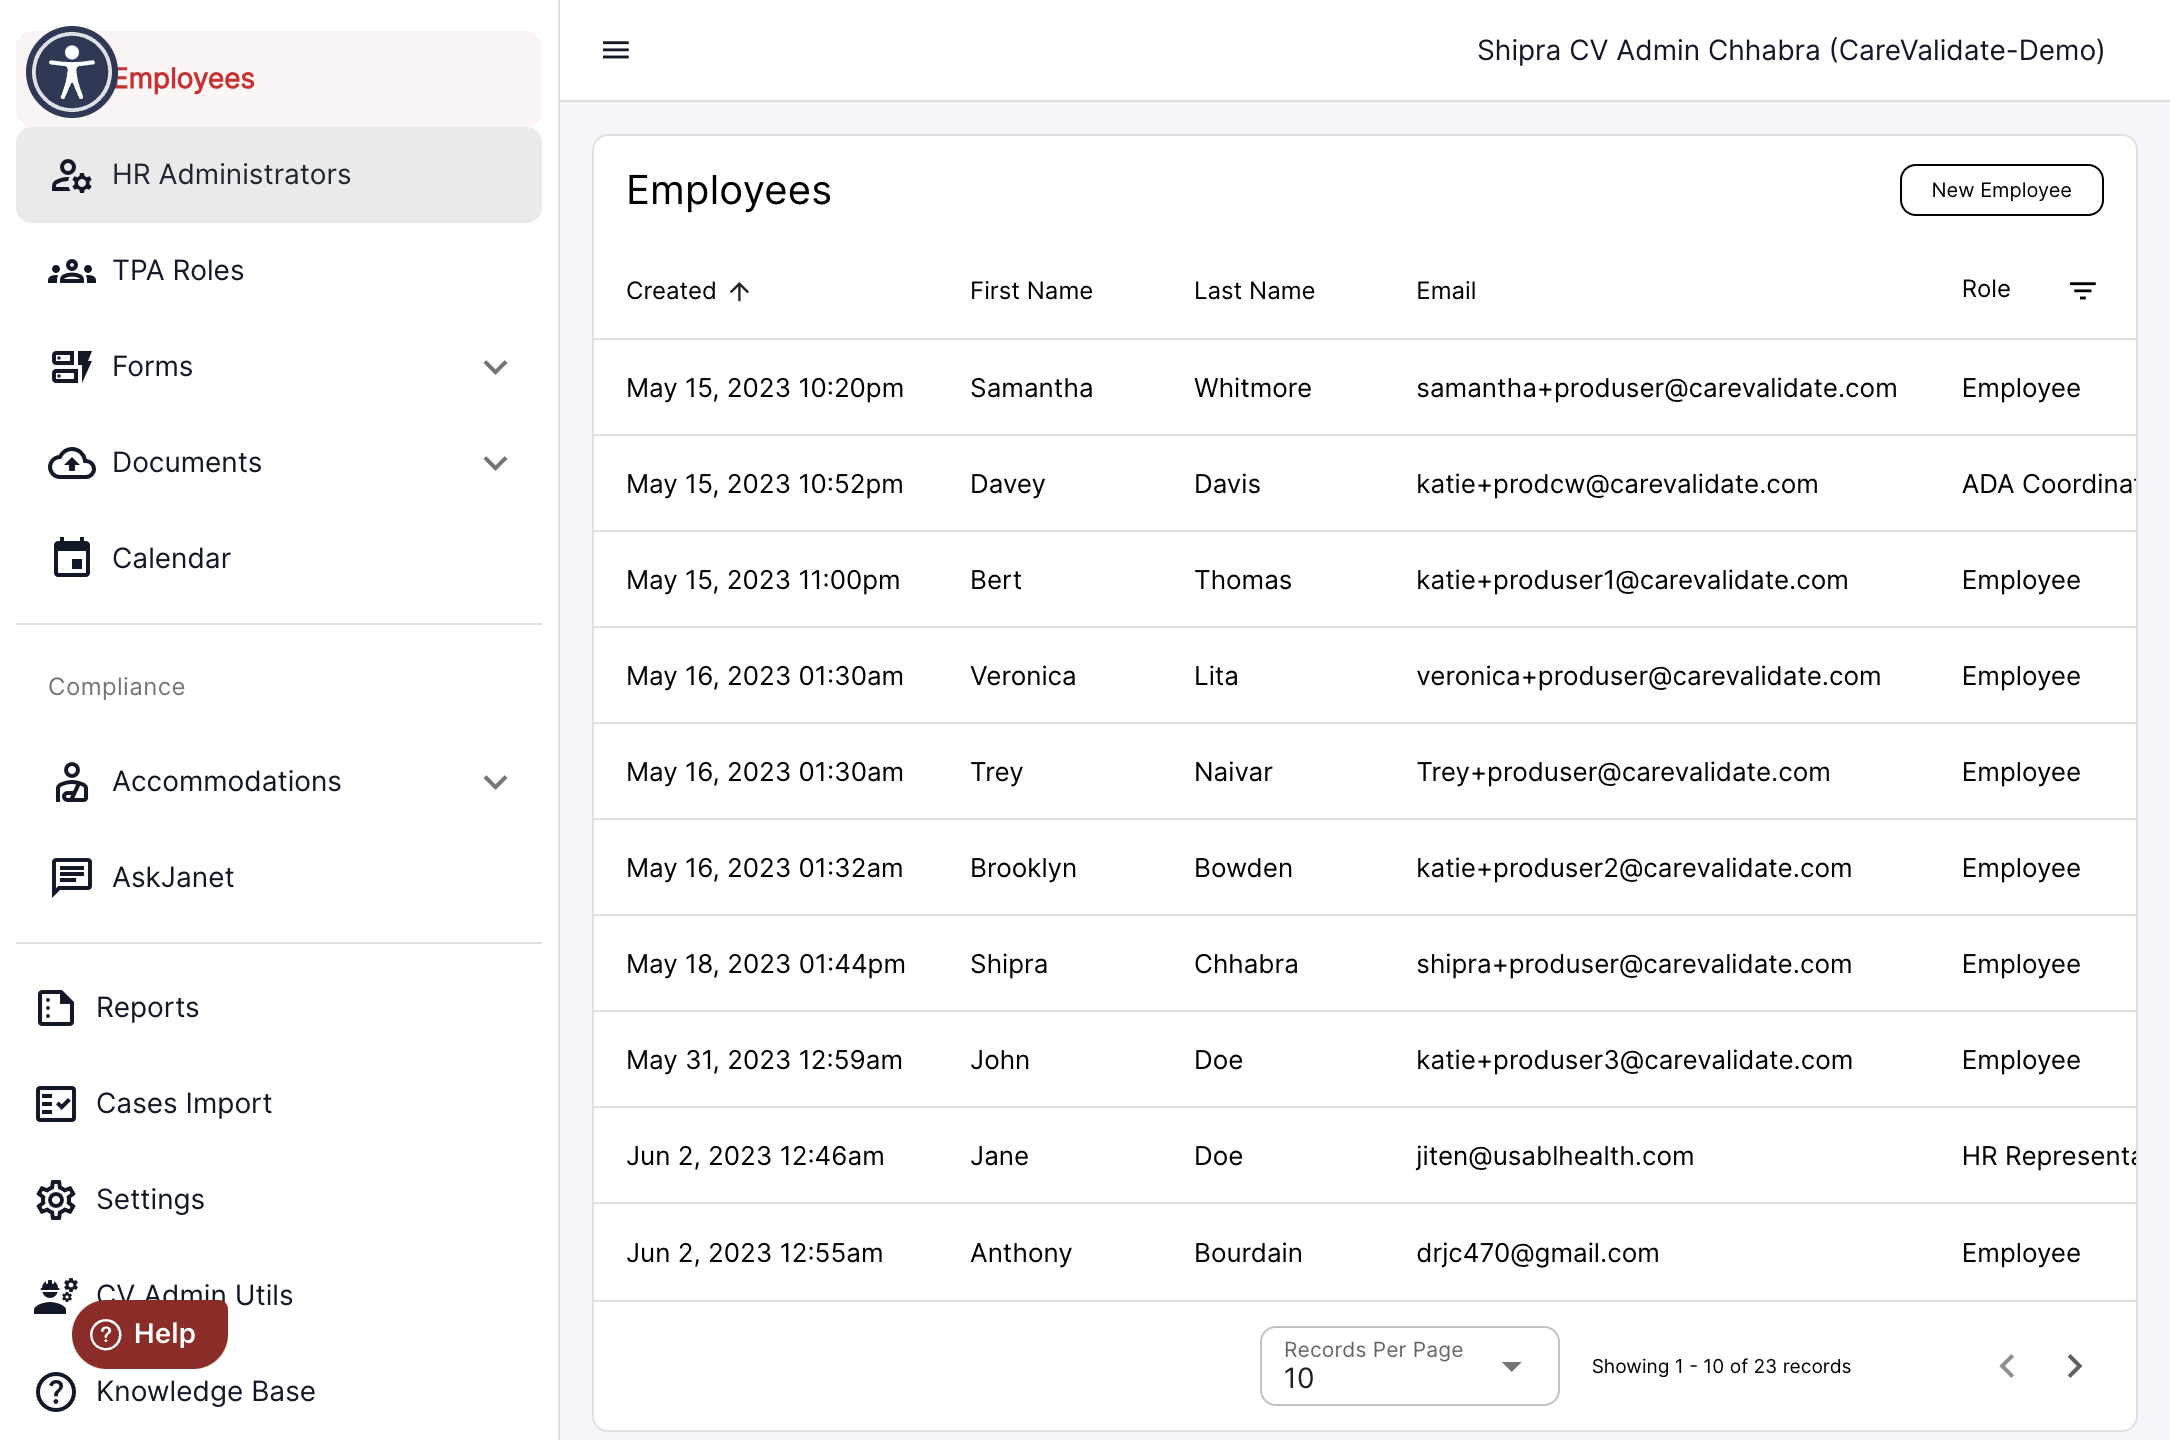Click the Last Name column header
This screenshot has width=2170, height=1440.
click(x=1254, y=291)
